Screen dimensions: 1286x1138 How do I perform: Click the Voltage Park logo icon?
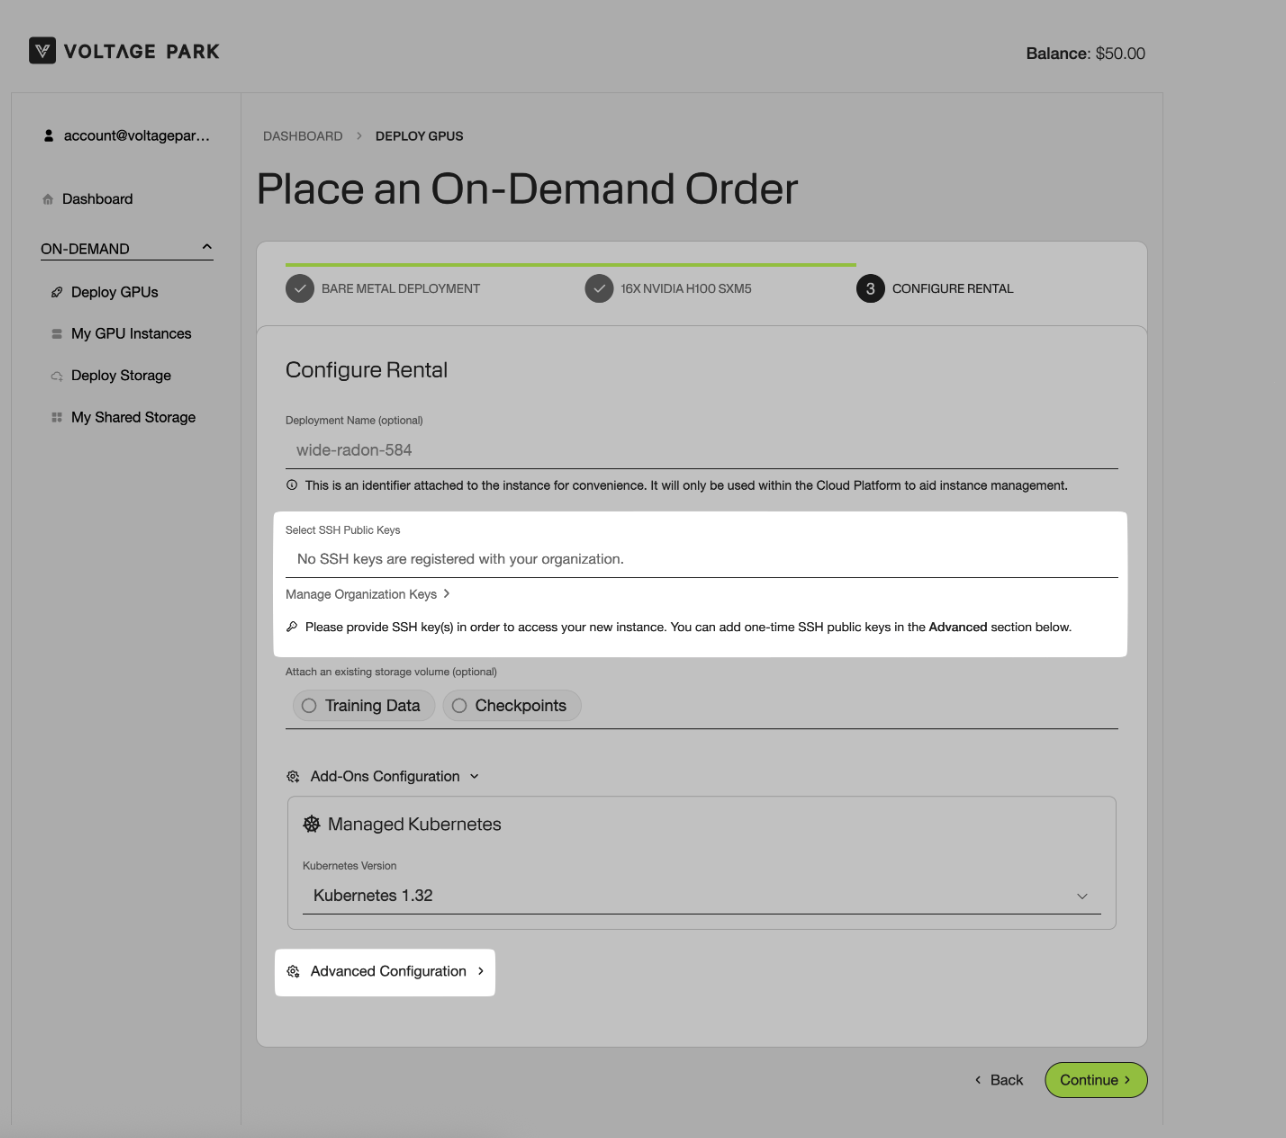click(x=42, y=51)
